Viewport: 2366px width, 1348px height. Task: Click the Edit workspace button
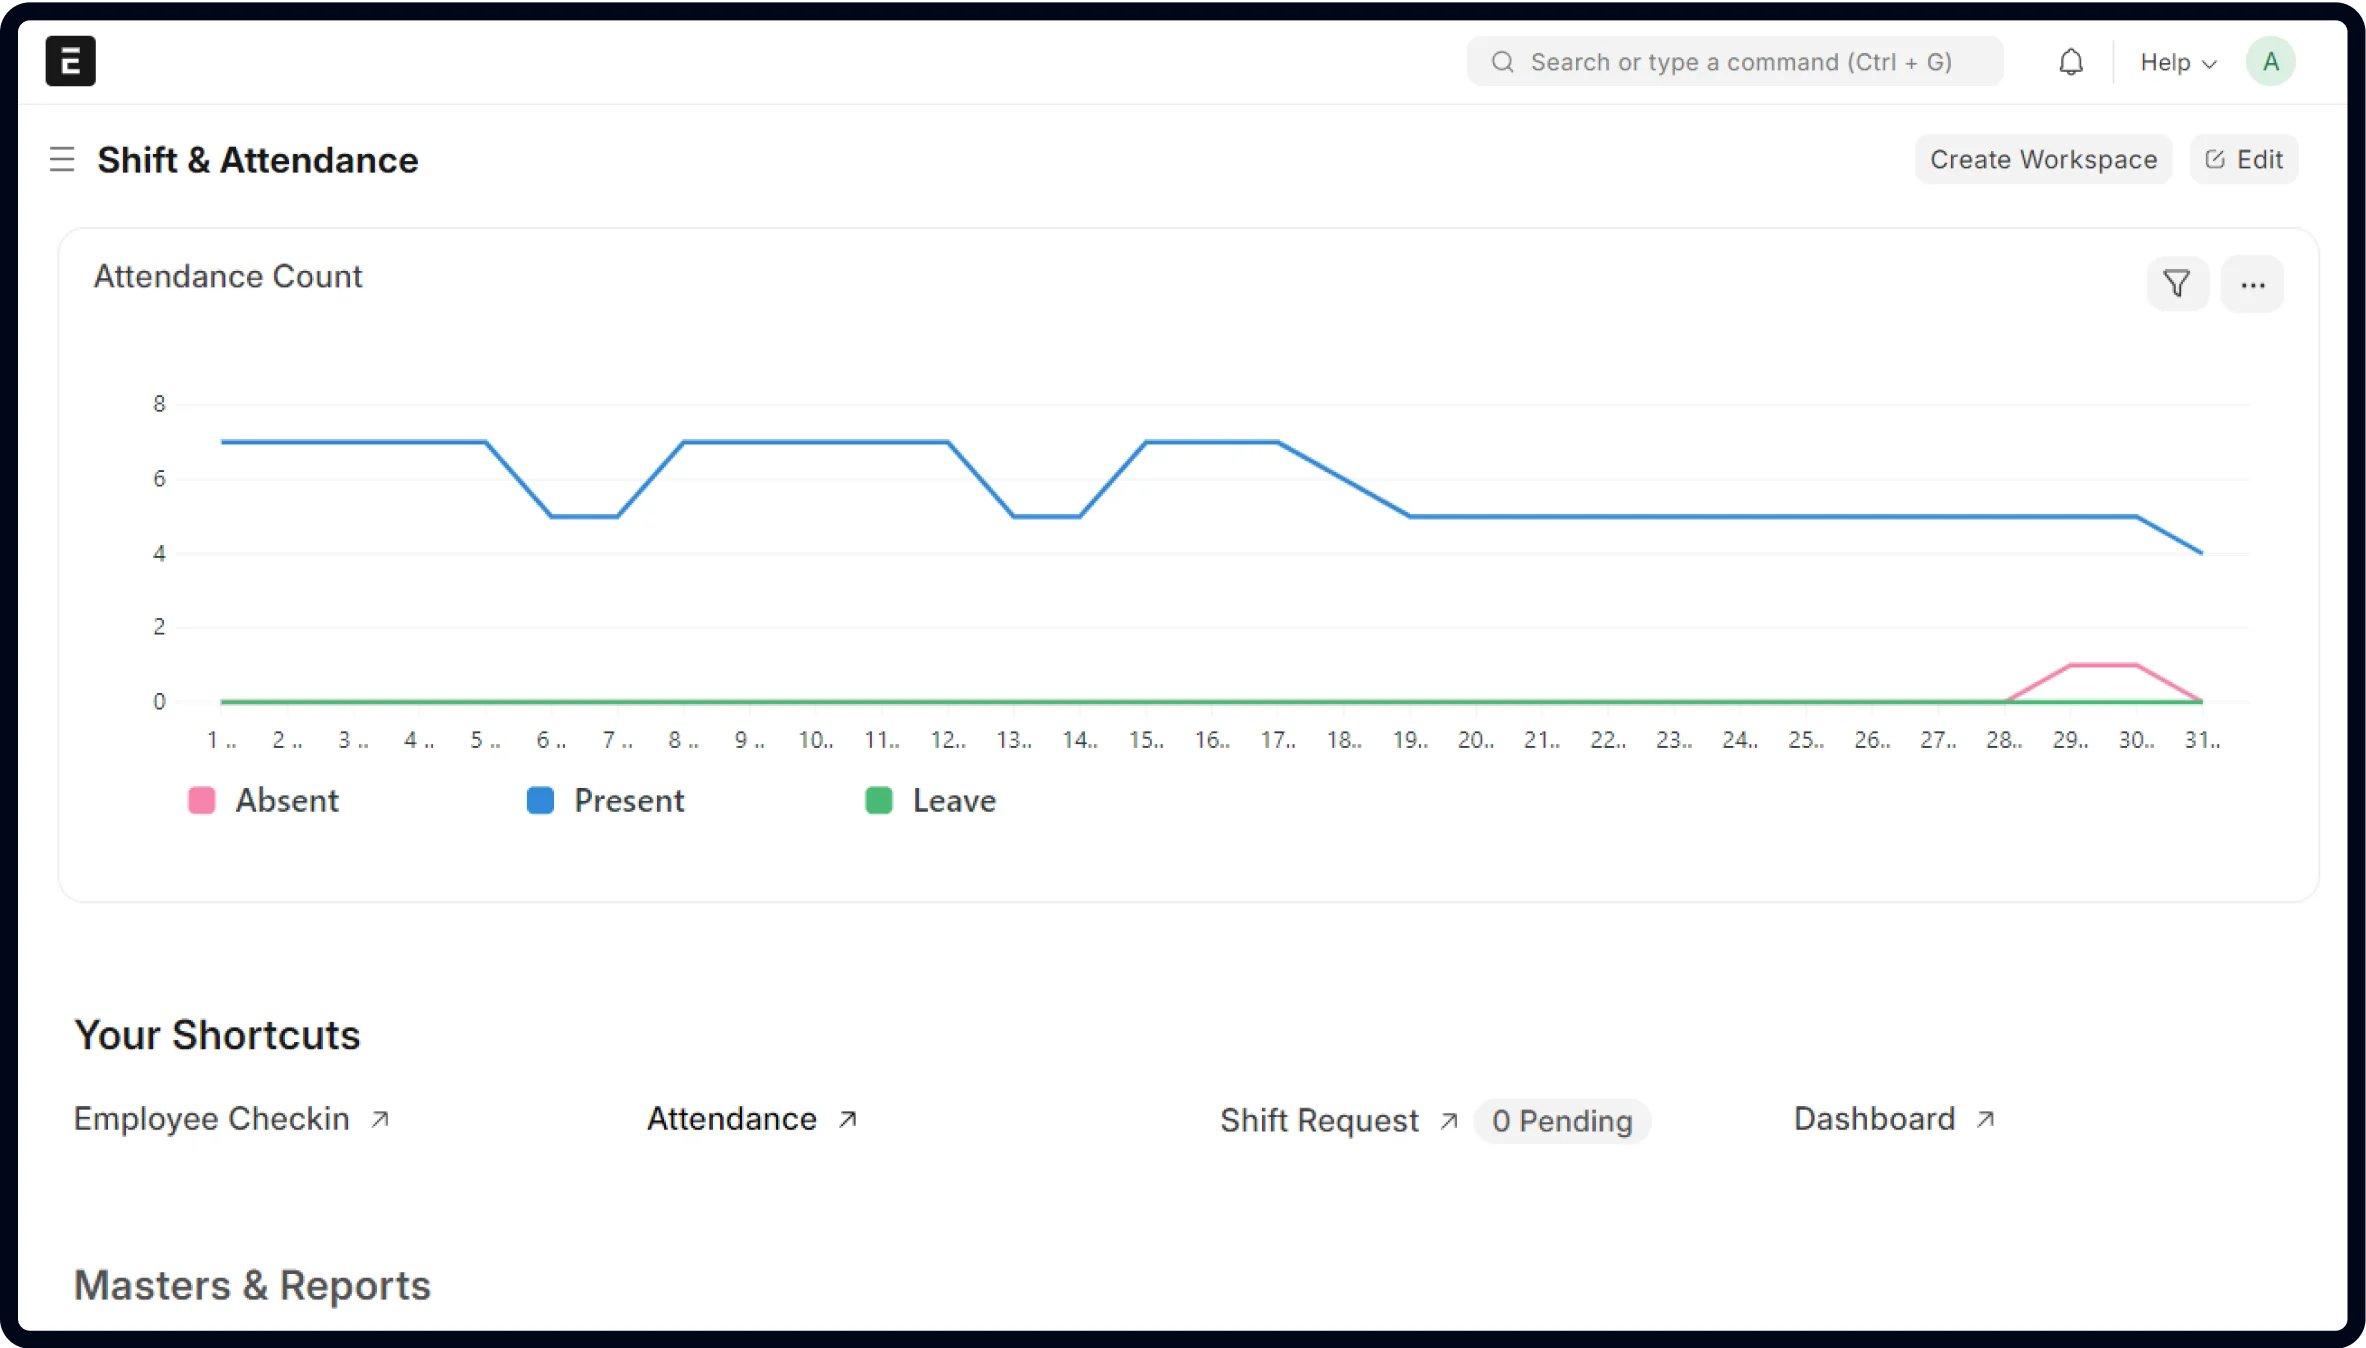tap(2244, 160)
